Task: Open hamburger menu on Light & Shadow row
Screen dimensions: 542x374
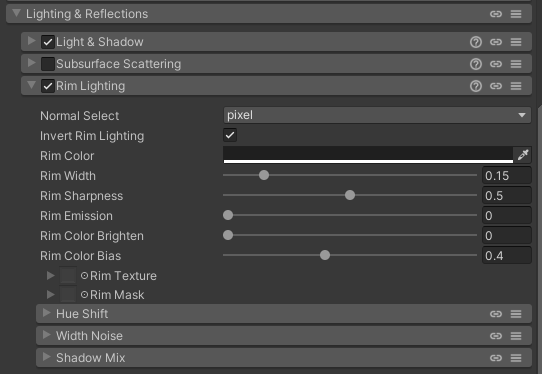Action: click(516, 42)
